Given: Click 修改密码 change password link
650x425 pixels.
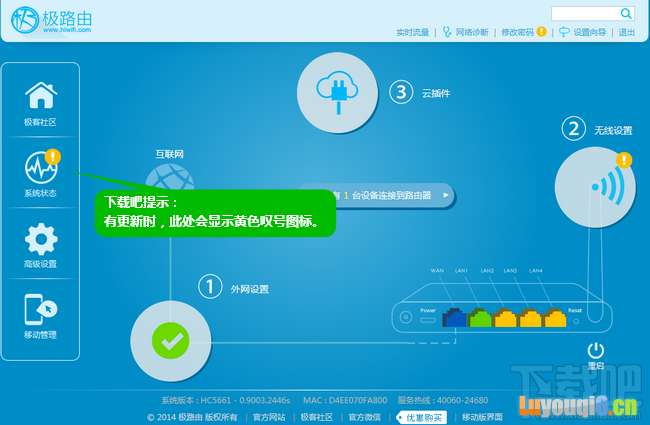Looking at the screenshot, I should pos(517,33).
